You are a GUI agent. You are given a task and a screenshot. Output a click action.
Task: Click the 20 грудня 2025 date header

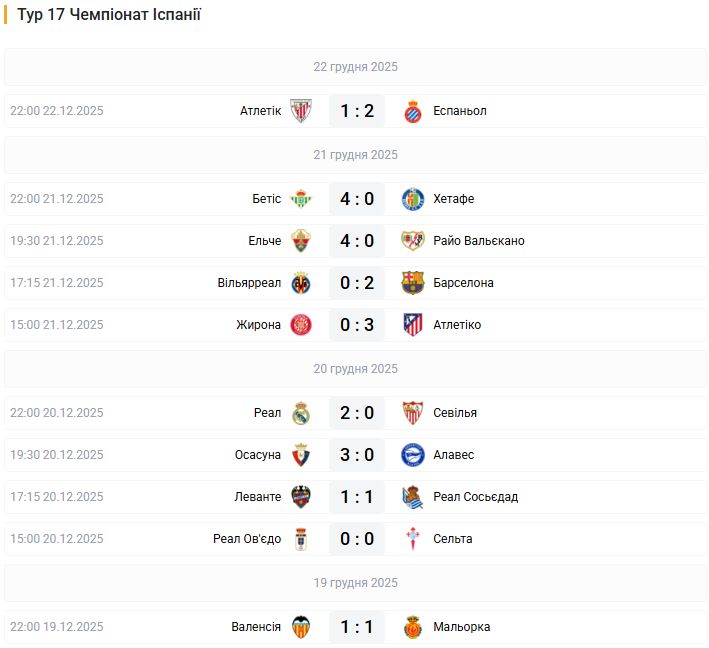click(x=355, y=369)
